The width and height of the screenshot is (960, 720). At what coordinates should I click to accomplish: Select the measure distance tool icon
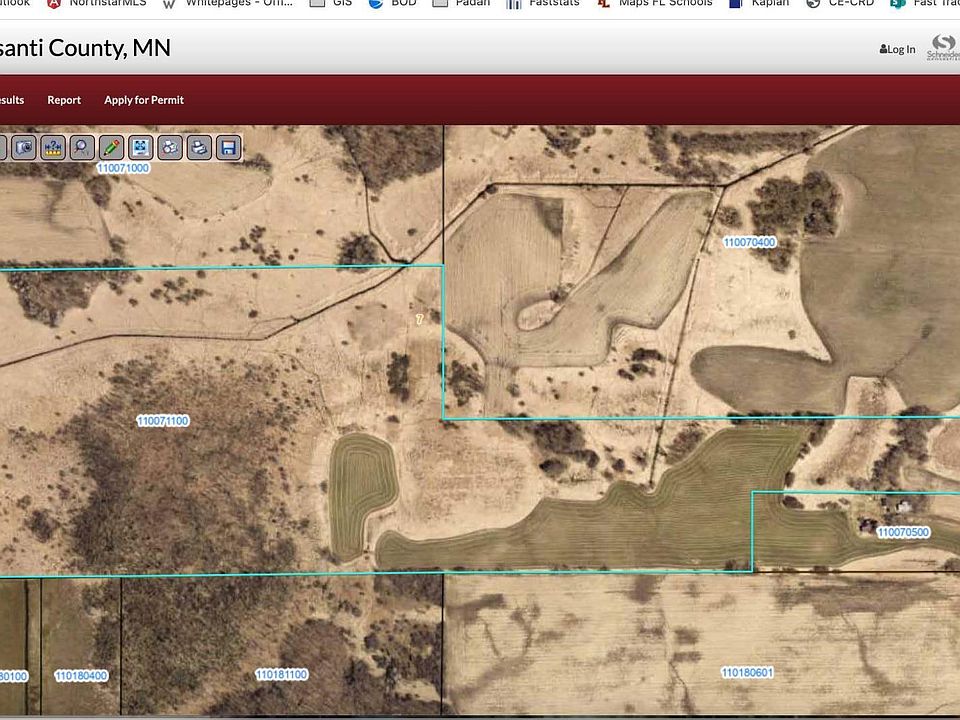[53, 148]
